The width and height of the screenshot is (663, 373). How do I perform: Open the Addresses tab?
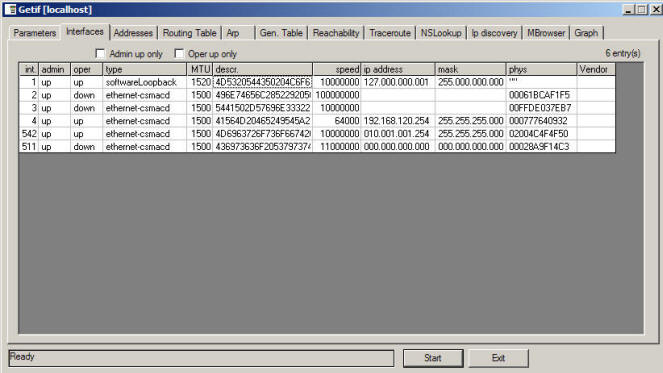[133, 33]
